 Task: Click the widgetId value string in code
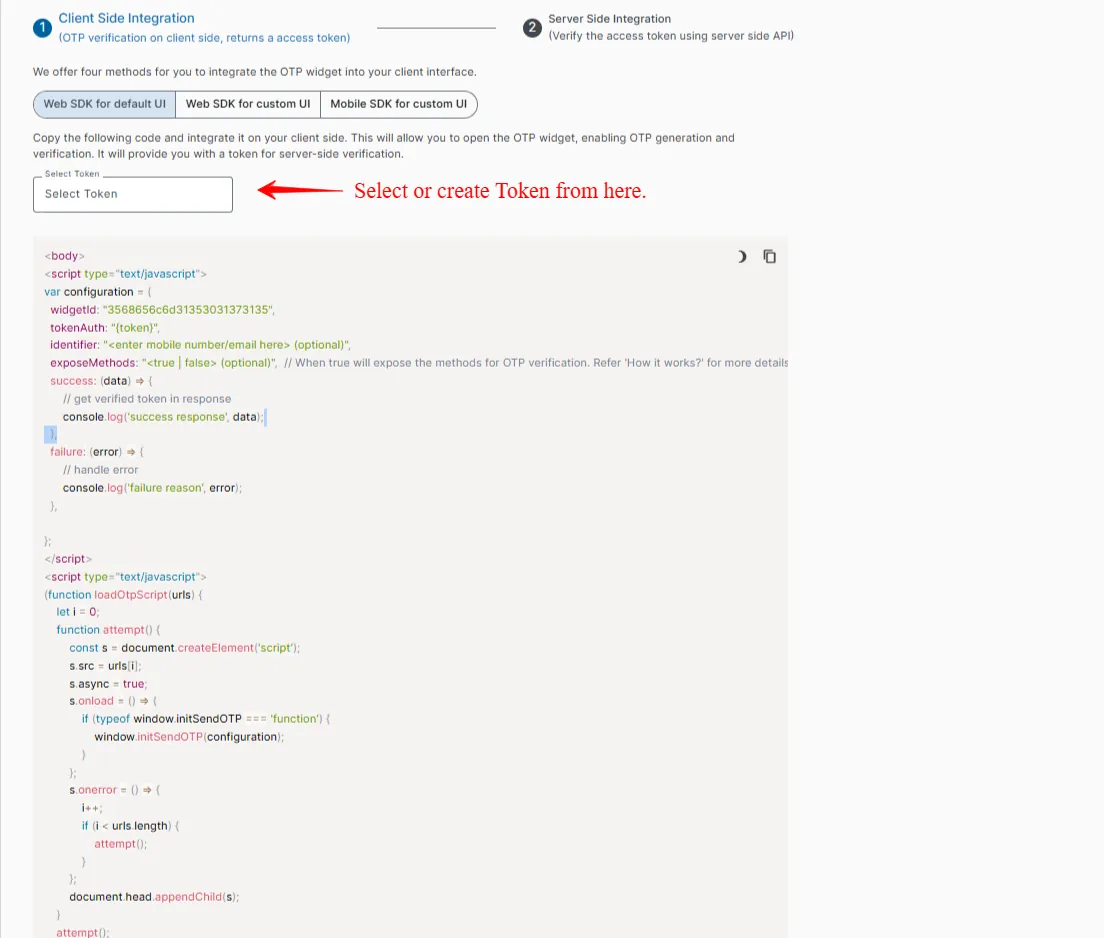coord(189,310)
